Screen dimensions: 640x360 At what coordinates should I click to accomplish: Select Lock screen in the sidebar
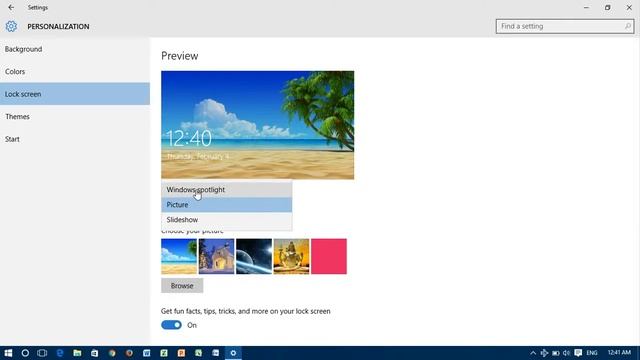click(75, 94)
